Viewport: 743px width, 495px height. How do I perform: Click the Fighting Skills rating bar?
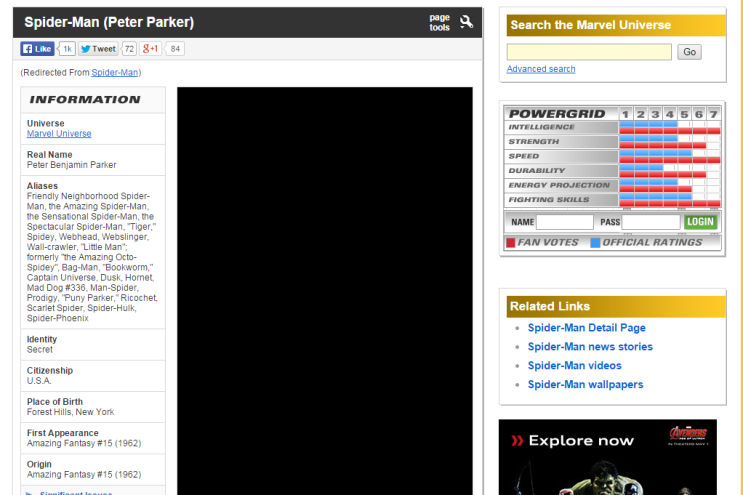click(670, 200)
